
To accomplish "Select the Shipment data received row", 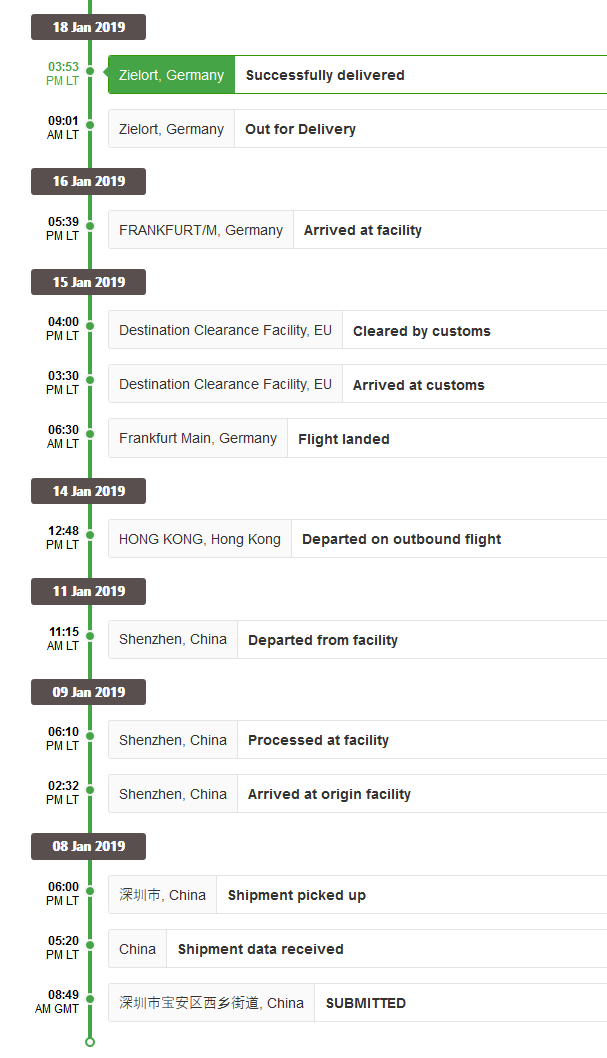I will click(357, 949).
